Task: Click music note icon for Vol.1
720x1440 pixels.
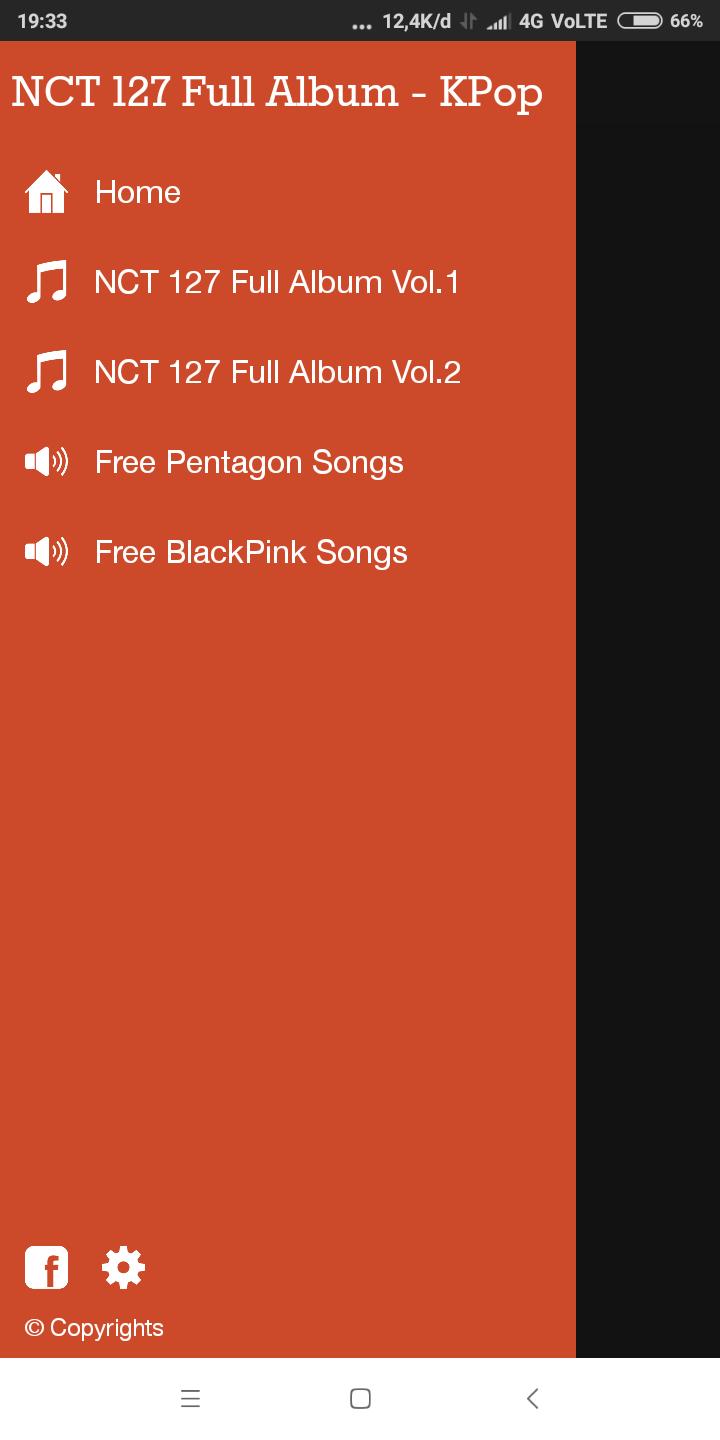Action: click(x=46, y=282)
